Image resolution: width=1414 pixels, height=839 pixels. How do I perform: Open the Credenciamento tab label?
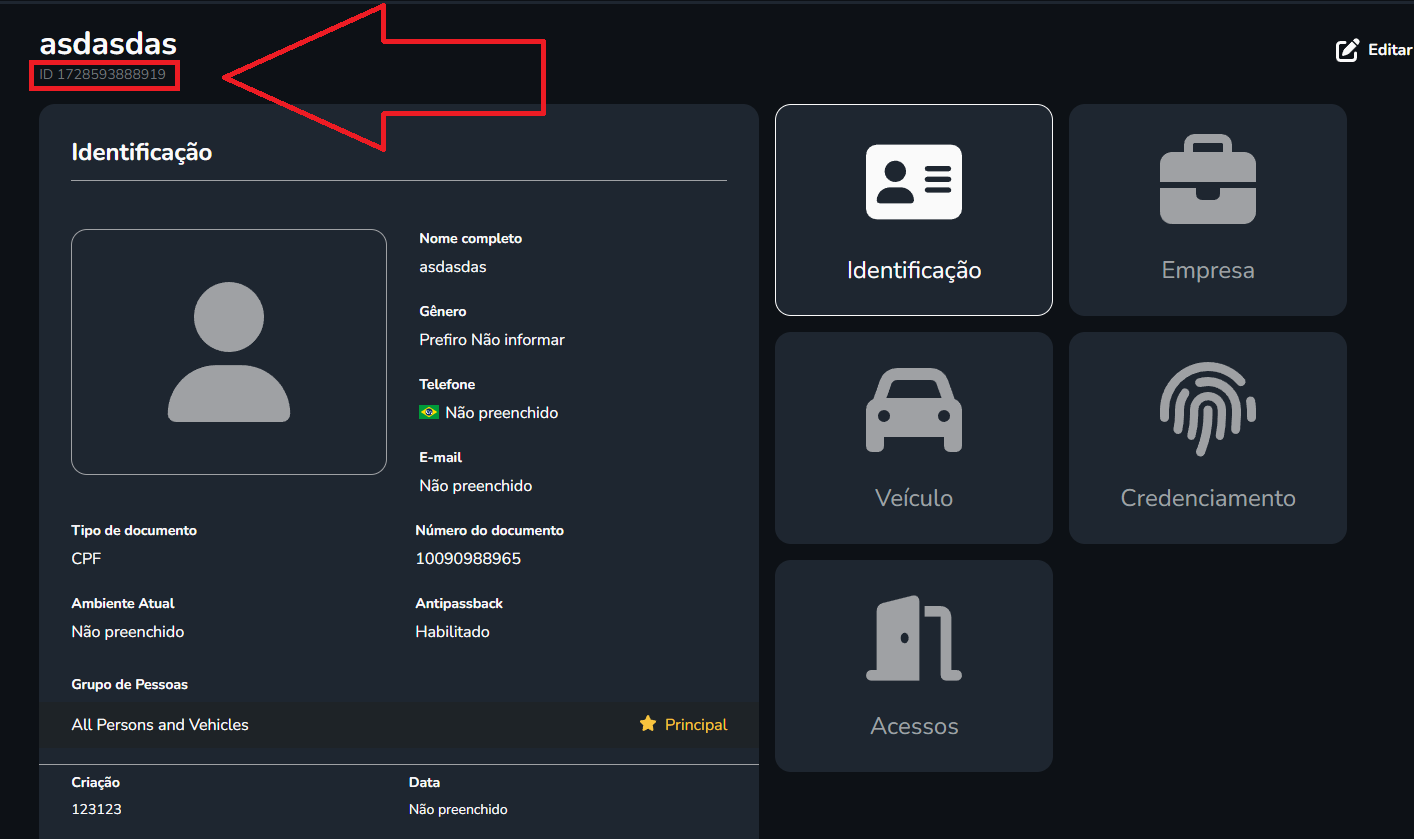click(1208, 498)
